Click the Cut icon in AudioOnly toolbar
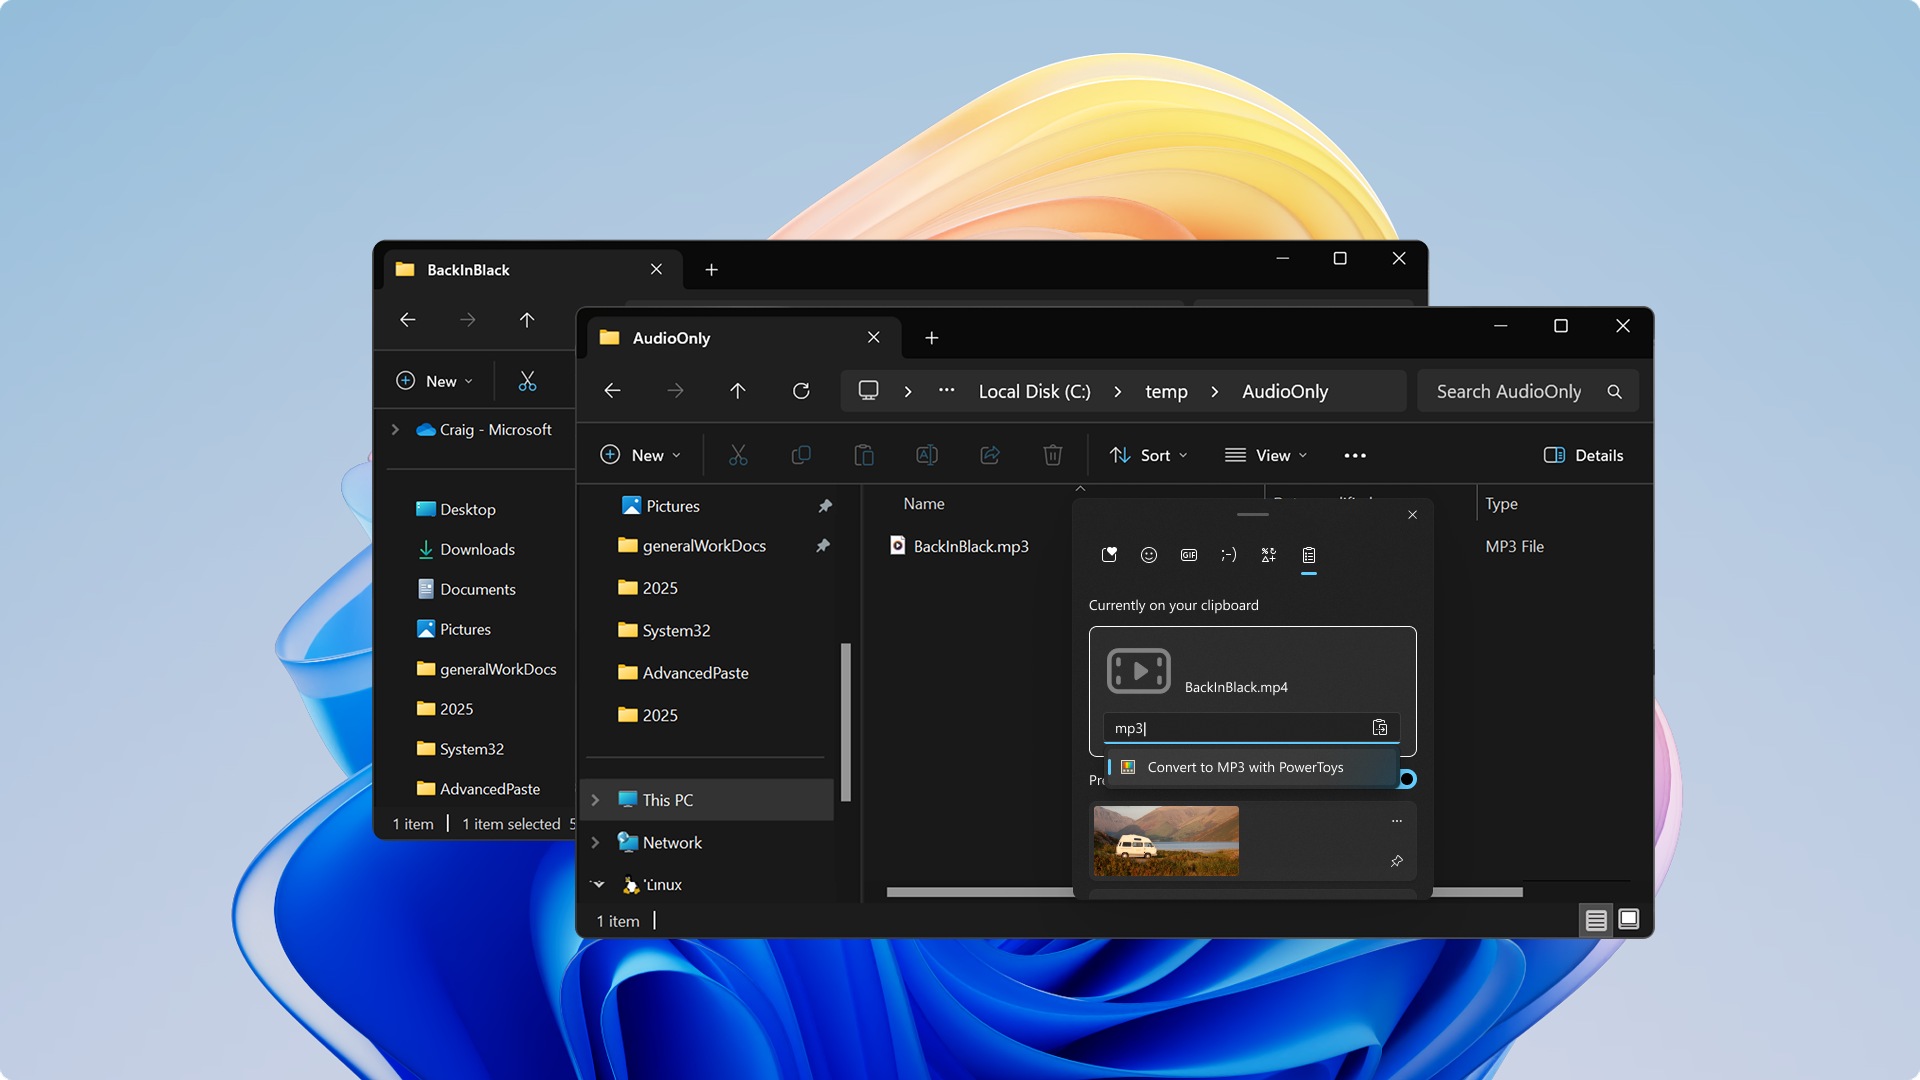The width and height of the screenshot is (1920, 1080). click(x=738, y=455)
